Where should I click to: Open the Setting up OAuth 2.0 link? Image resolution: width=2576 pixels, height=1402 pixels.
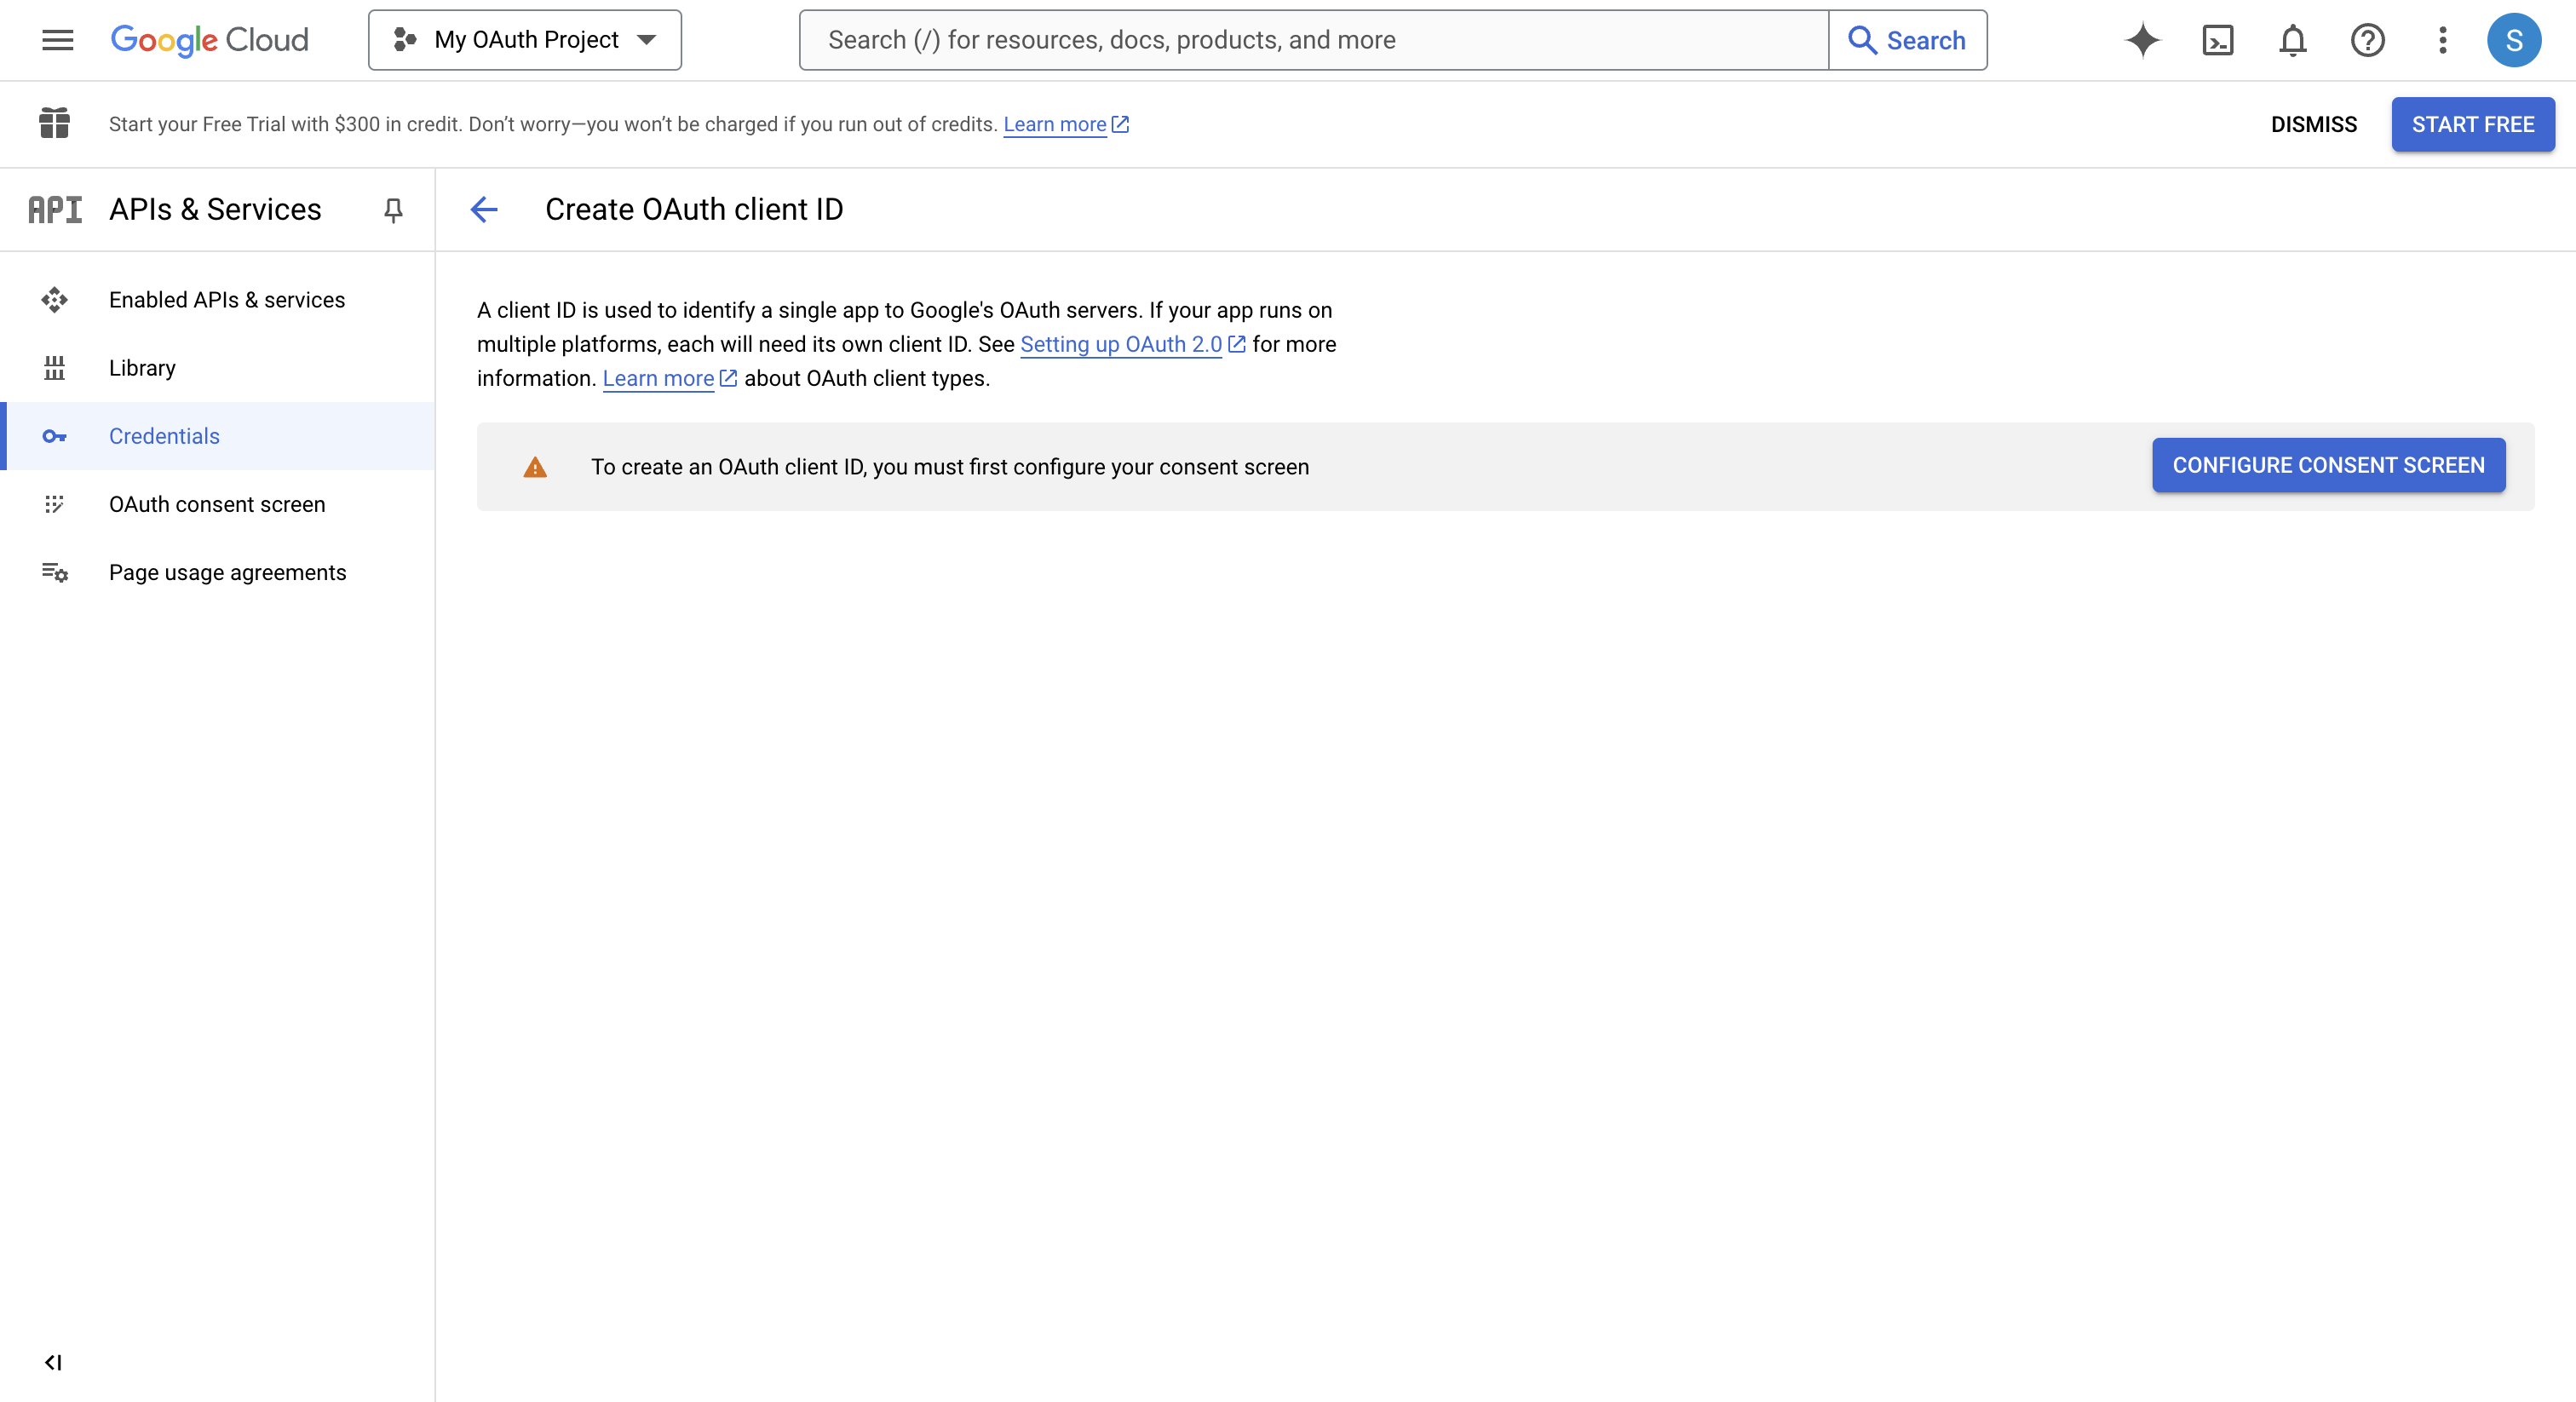click(x=1120, y=344)
